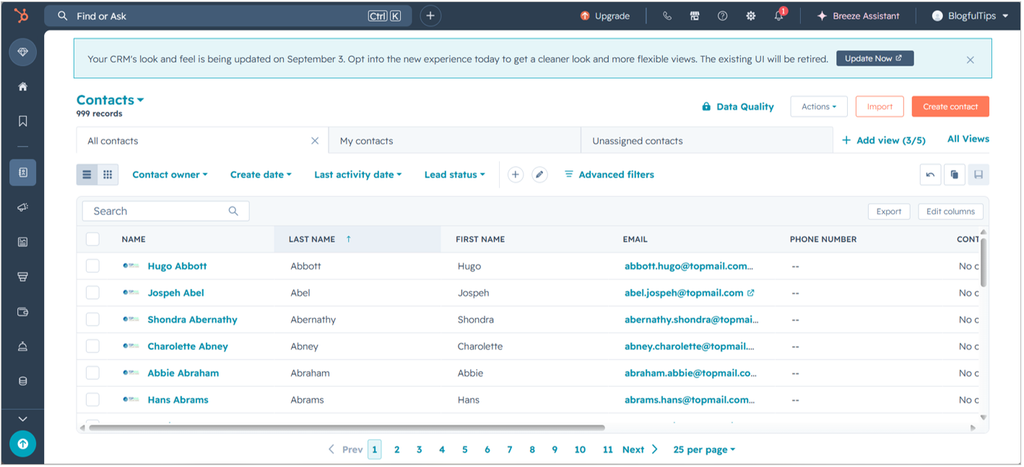Click the plus quick-create button in top bar
Viewport: 1024px width, 467px height.
click(430, 16)
